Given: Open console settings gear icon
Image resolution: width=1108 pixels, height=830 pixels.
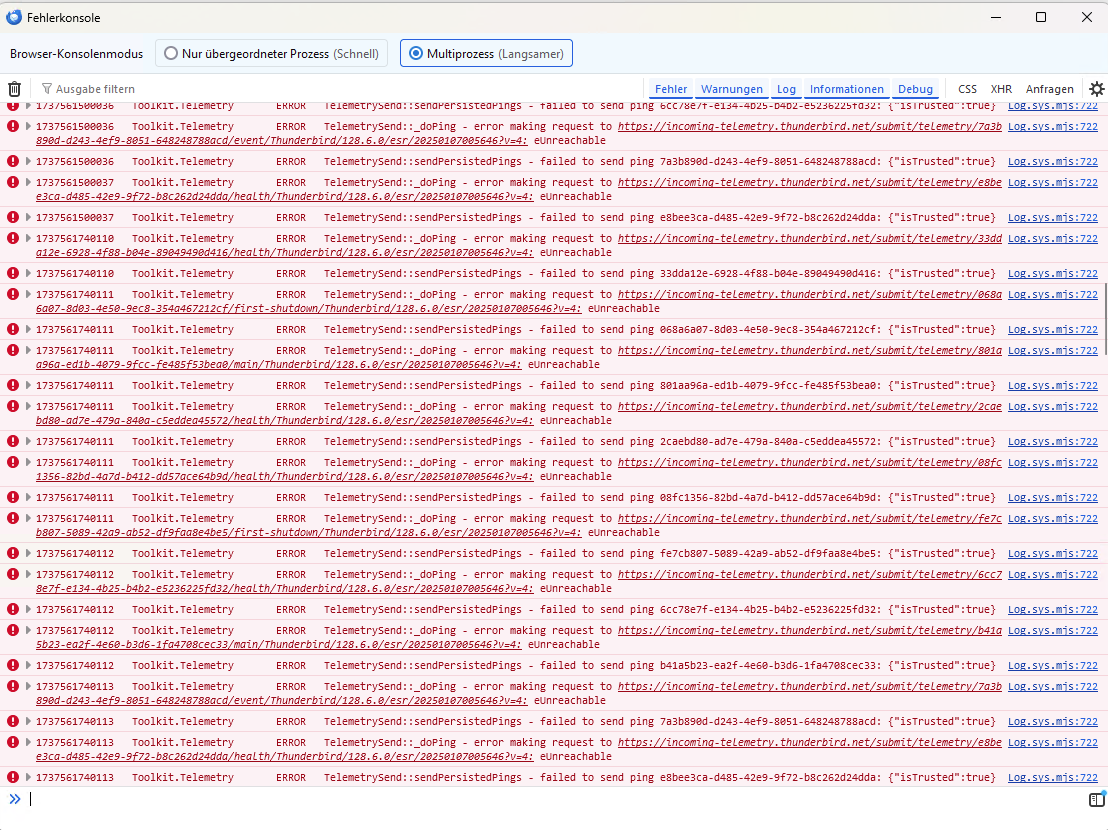Looking at the screenshot, I should point(1097,89).
